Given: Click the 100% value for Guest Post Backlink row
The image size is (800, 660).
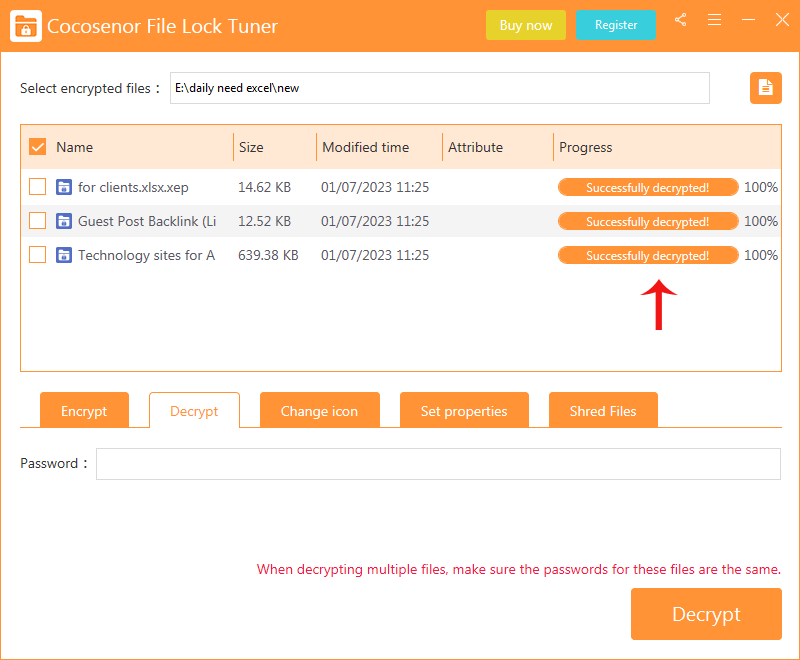Looking at the screenshot, I should tap(761, 221).
